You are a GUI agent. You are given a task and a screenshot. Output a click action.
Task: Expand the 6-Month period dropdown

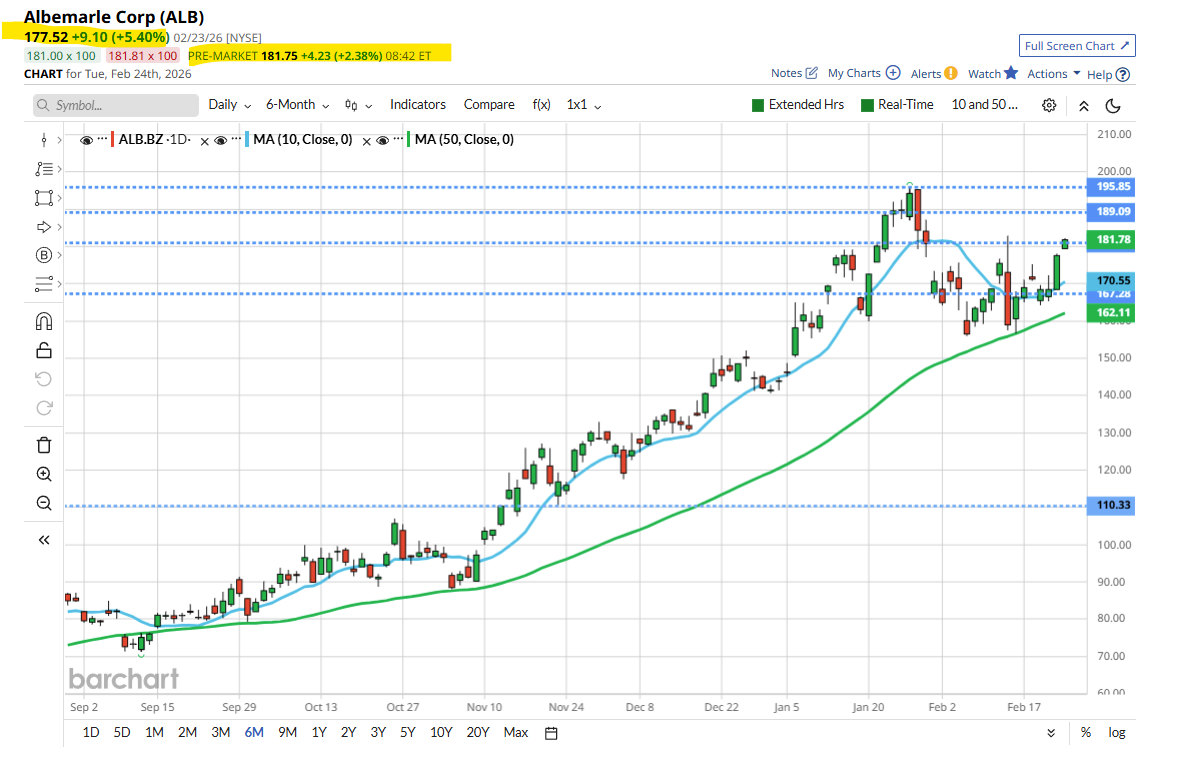(x=297, y=105)
